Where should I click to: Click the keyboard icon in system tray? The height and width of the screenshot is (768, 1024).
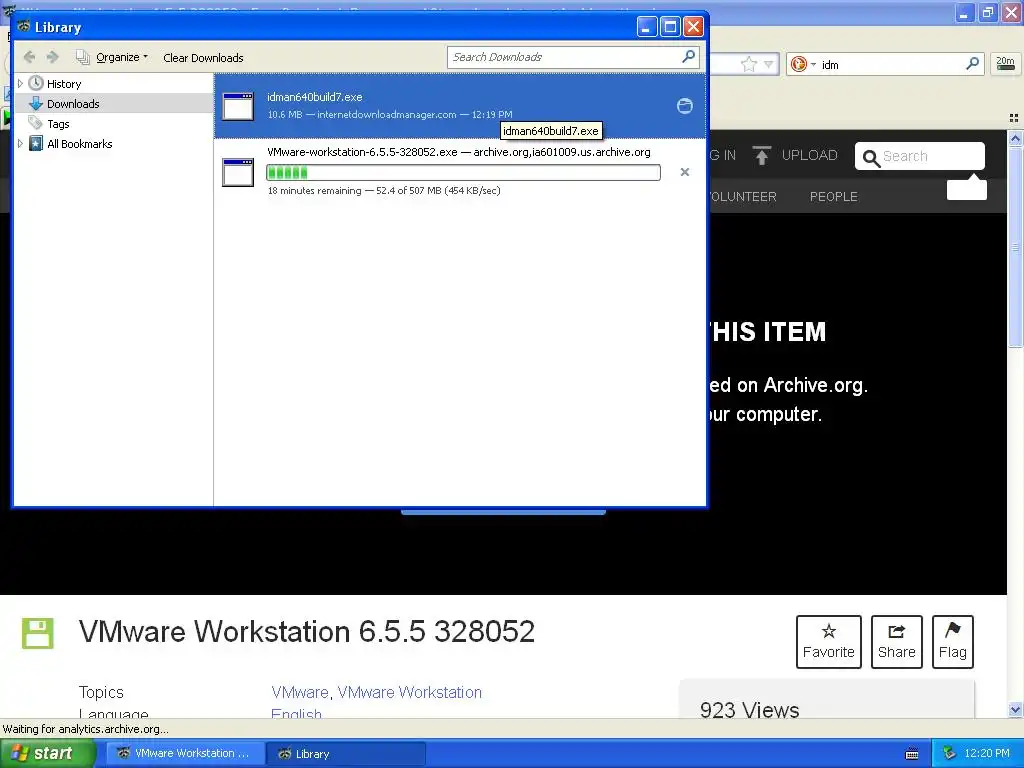pos(912,754)
